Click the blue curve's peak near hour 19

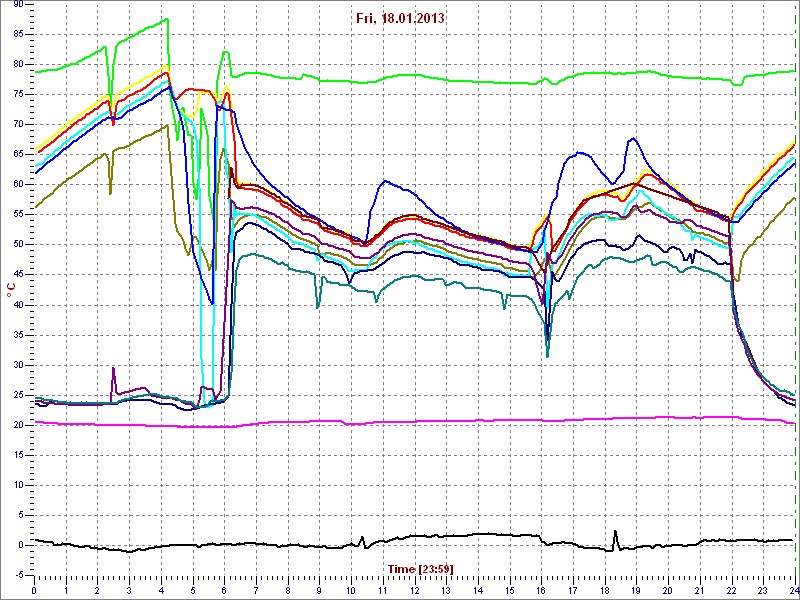click(x=632, y=139)
